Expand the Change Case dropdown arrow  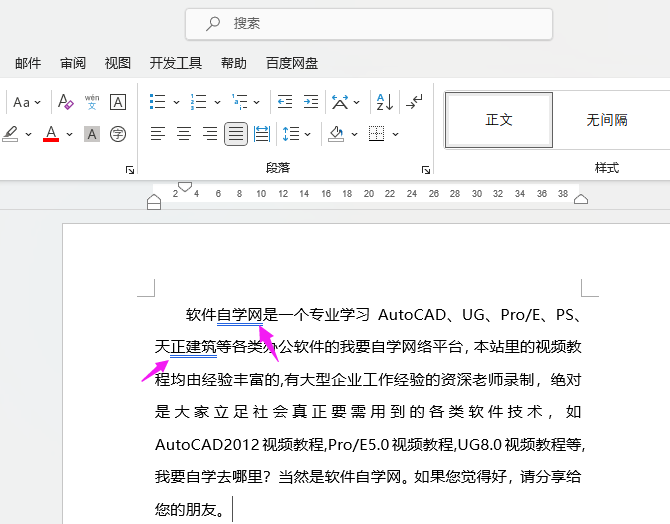38,103
